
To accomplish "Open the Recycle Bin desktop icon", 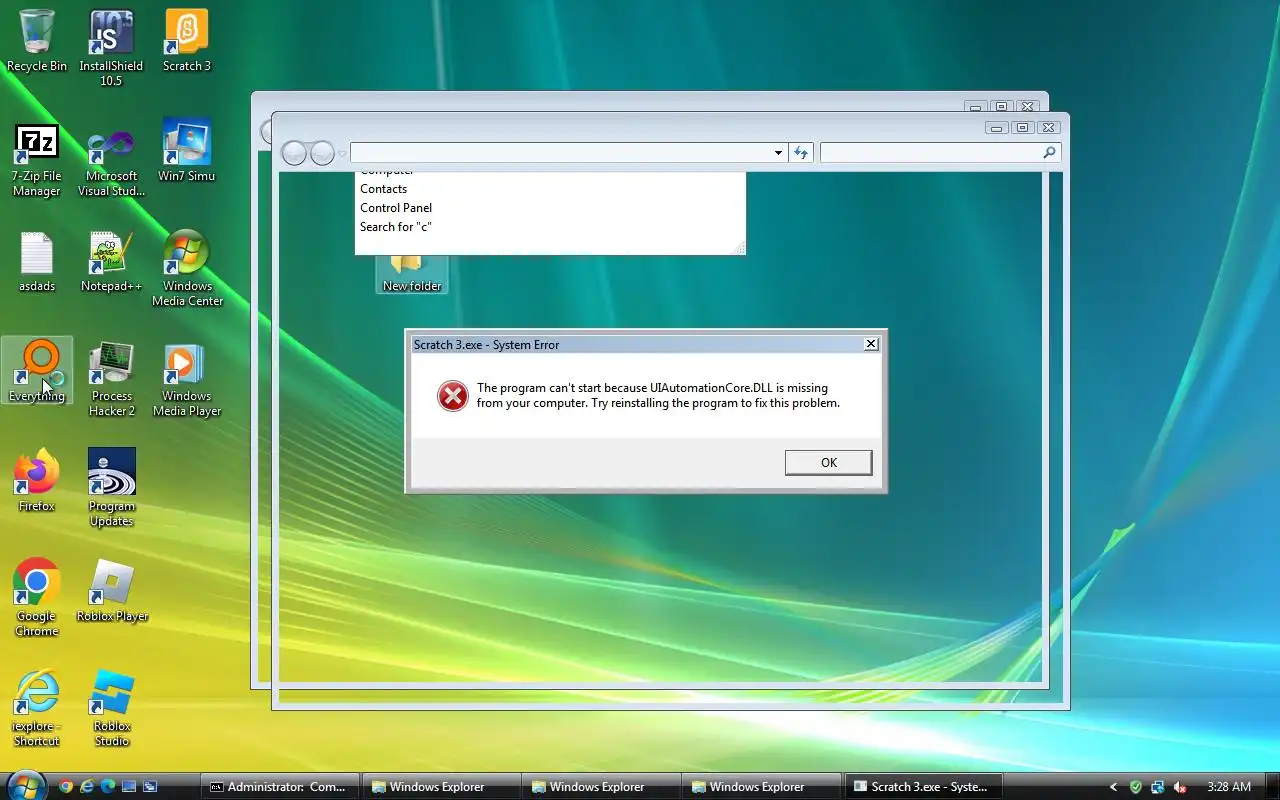I will point(37,41).
